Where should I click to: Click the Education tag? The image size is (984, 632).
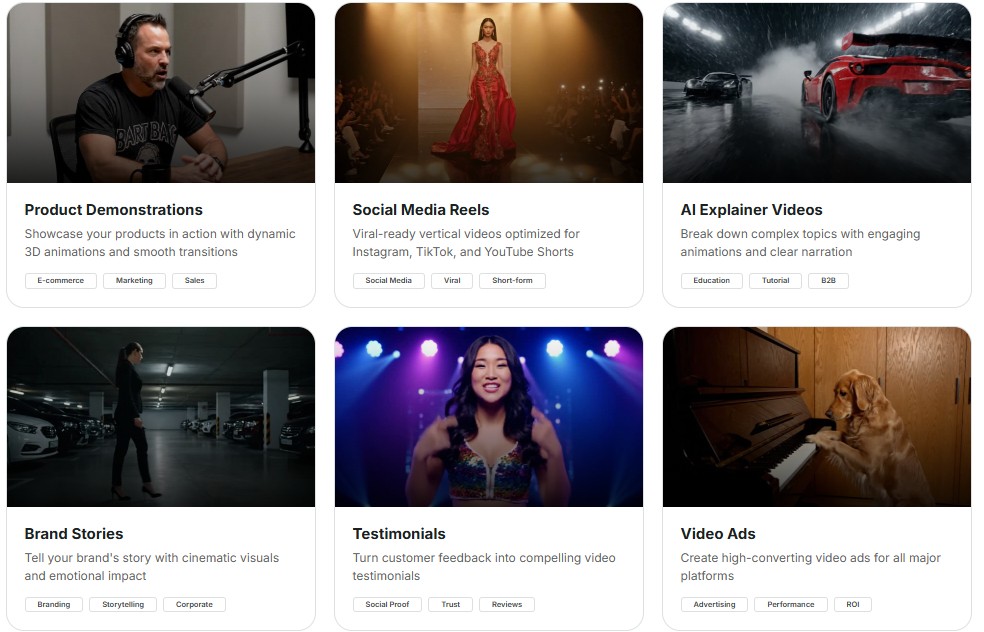tap(711, 281)
